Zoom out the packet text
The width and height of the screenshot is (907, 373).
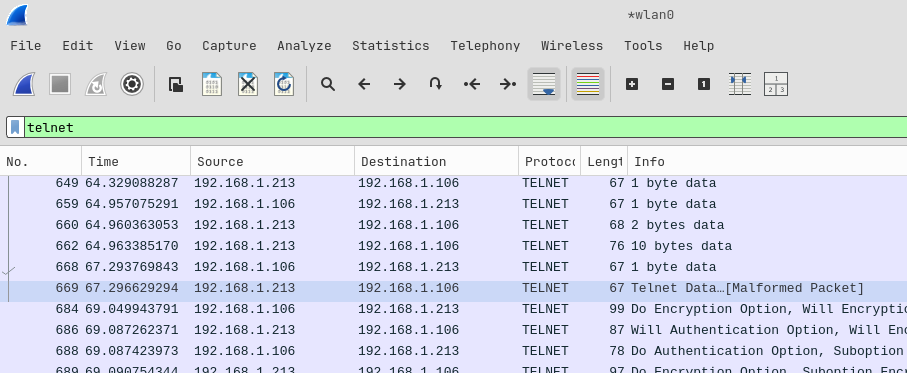[668, 84]
